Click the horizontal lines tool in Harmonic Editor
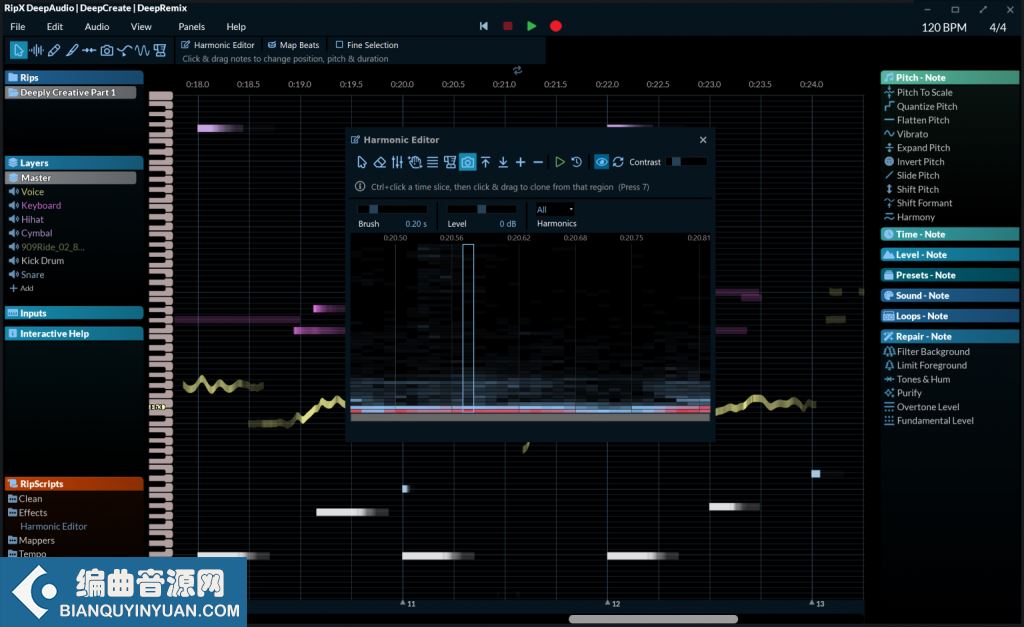The width and height of the screenshot is (1024, 627). [432, 162]
